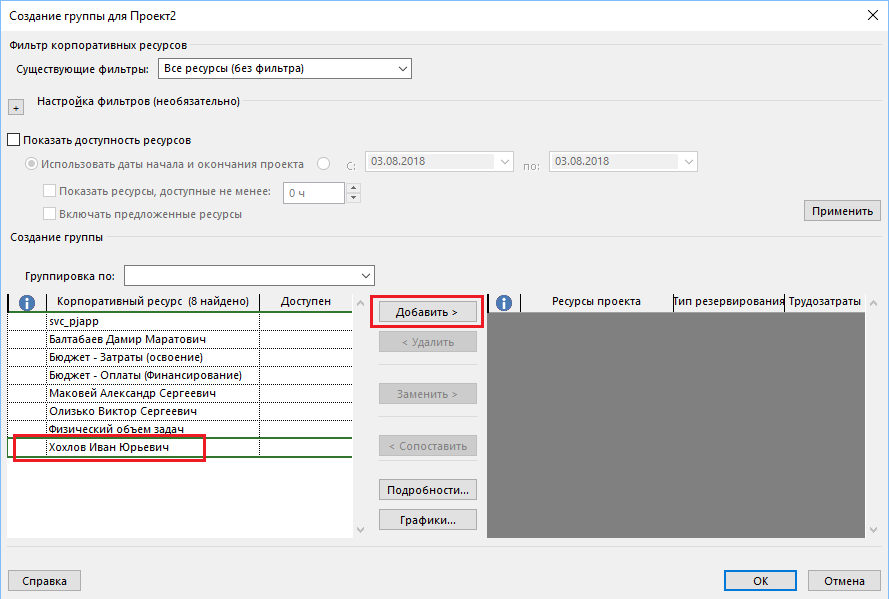889x599 pixels.
Task: Open the end date 'по:' dropdown
Action: coord(623,162)
